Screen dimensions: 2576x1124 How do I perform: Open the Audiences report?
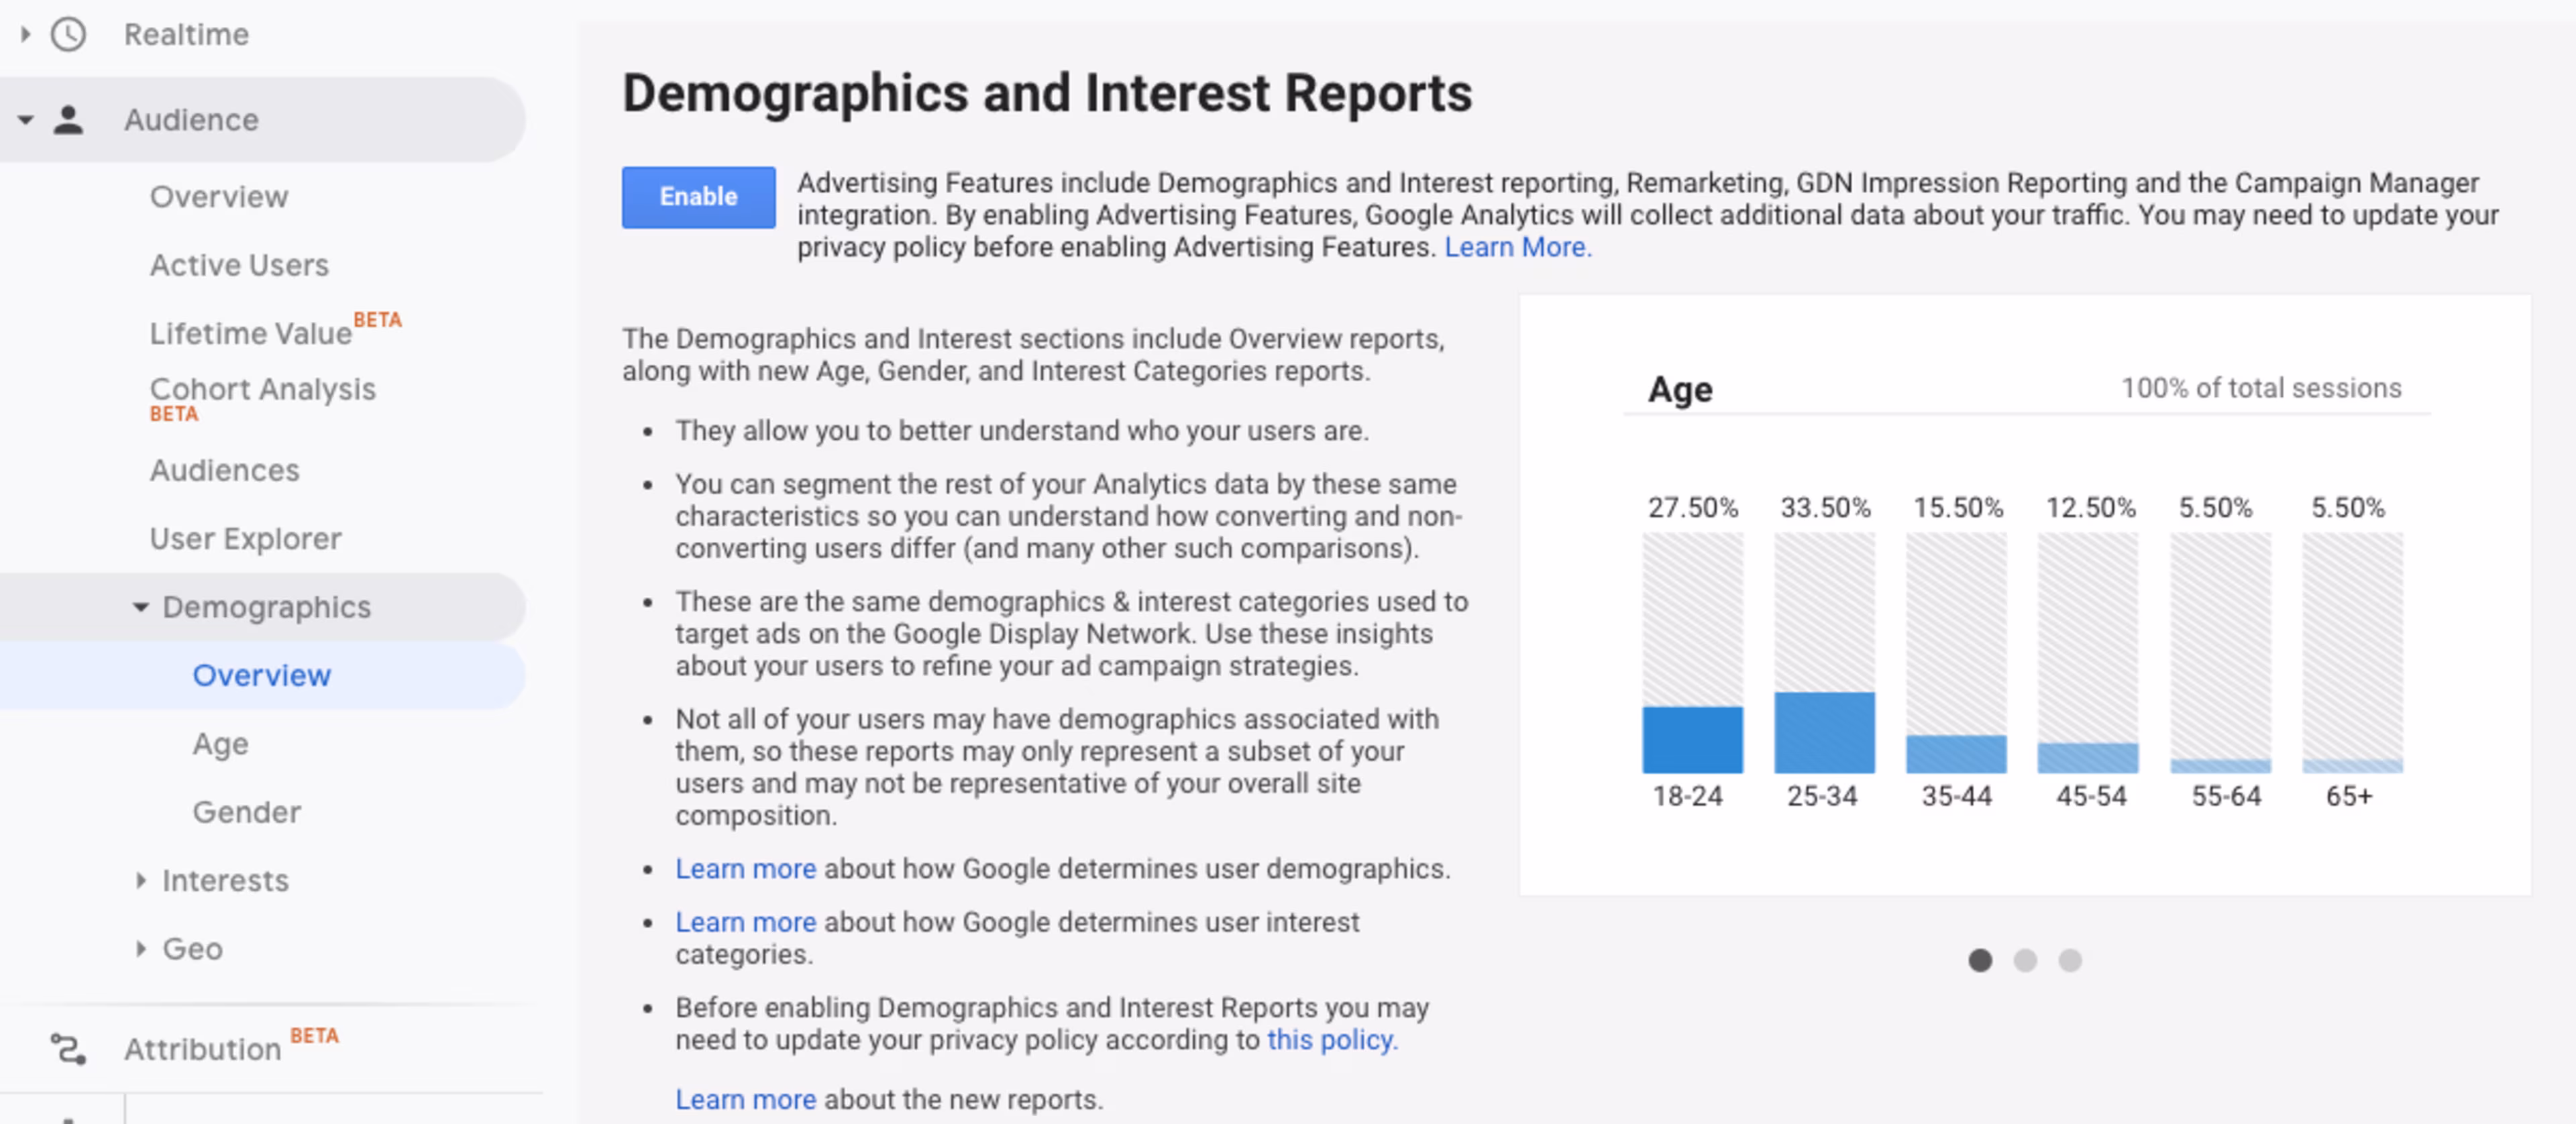pos(224,469)
